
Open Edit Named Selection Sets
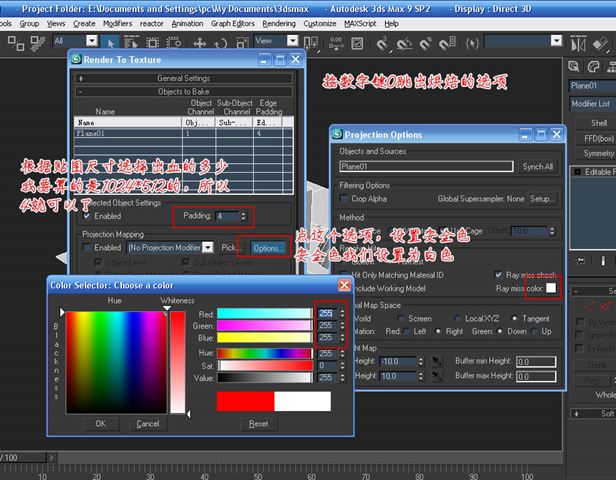click(472, 43)
